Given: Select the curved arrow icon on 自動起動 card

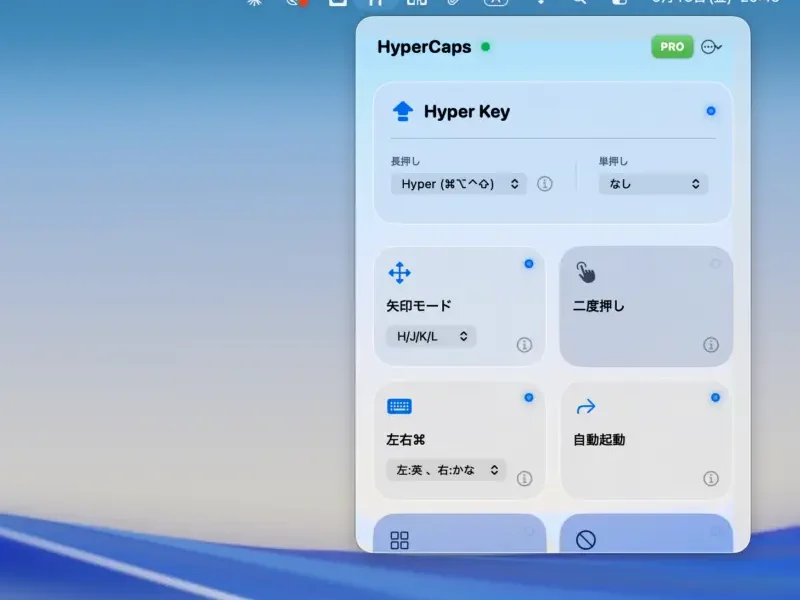Looking at the screenshot, I should pos(586,405).
